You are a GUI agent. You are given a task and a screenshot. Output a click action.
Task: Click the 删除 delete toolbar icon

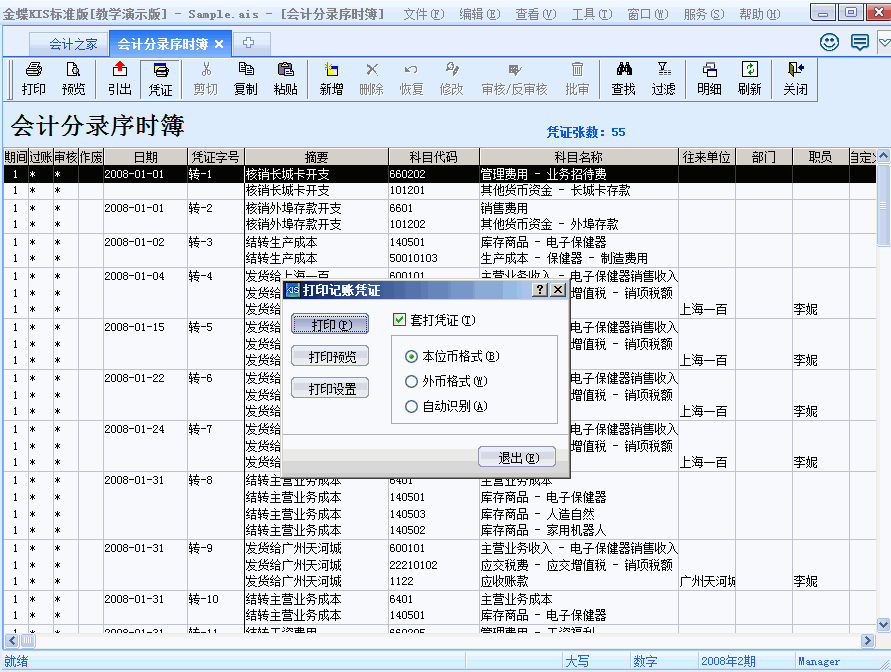coord(372,79)
